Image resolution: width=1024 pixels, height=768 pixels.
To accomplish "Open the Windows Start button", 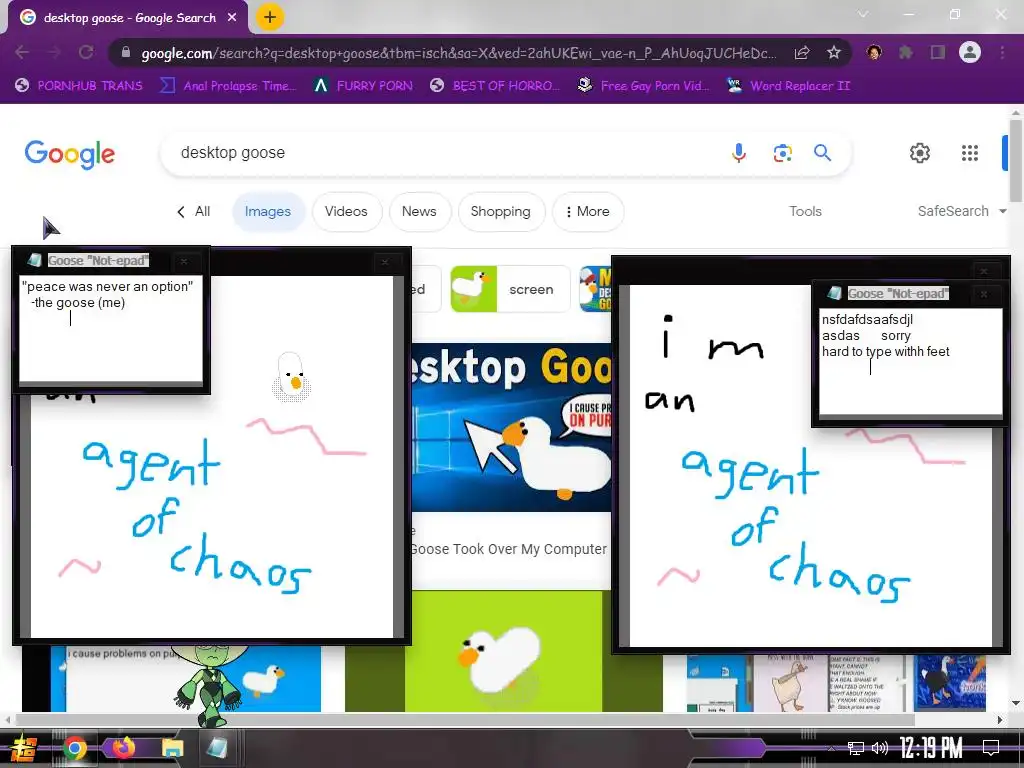I will (24, 748).
